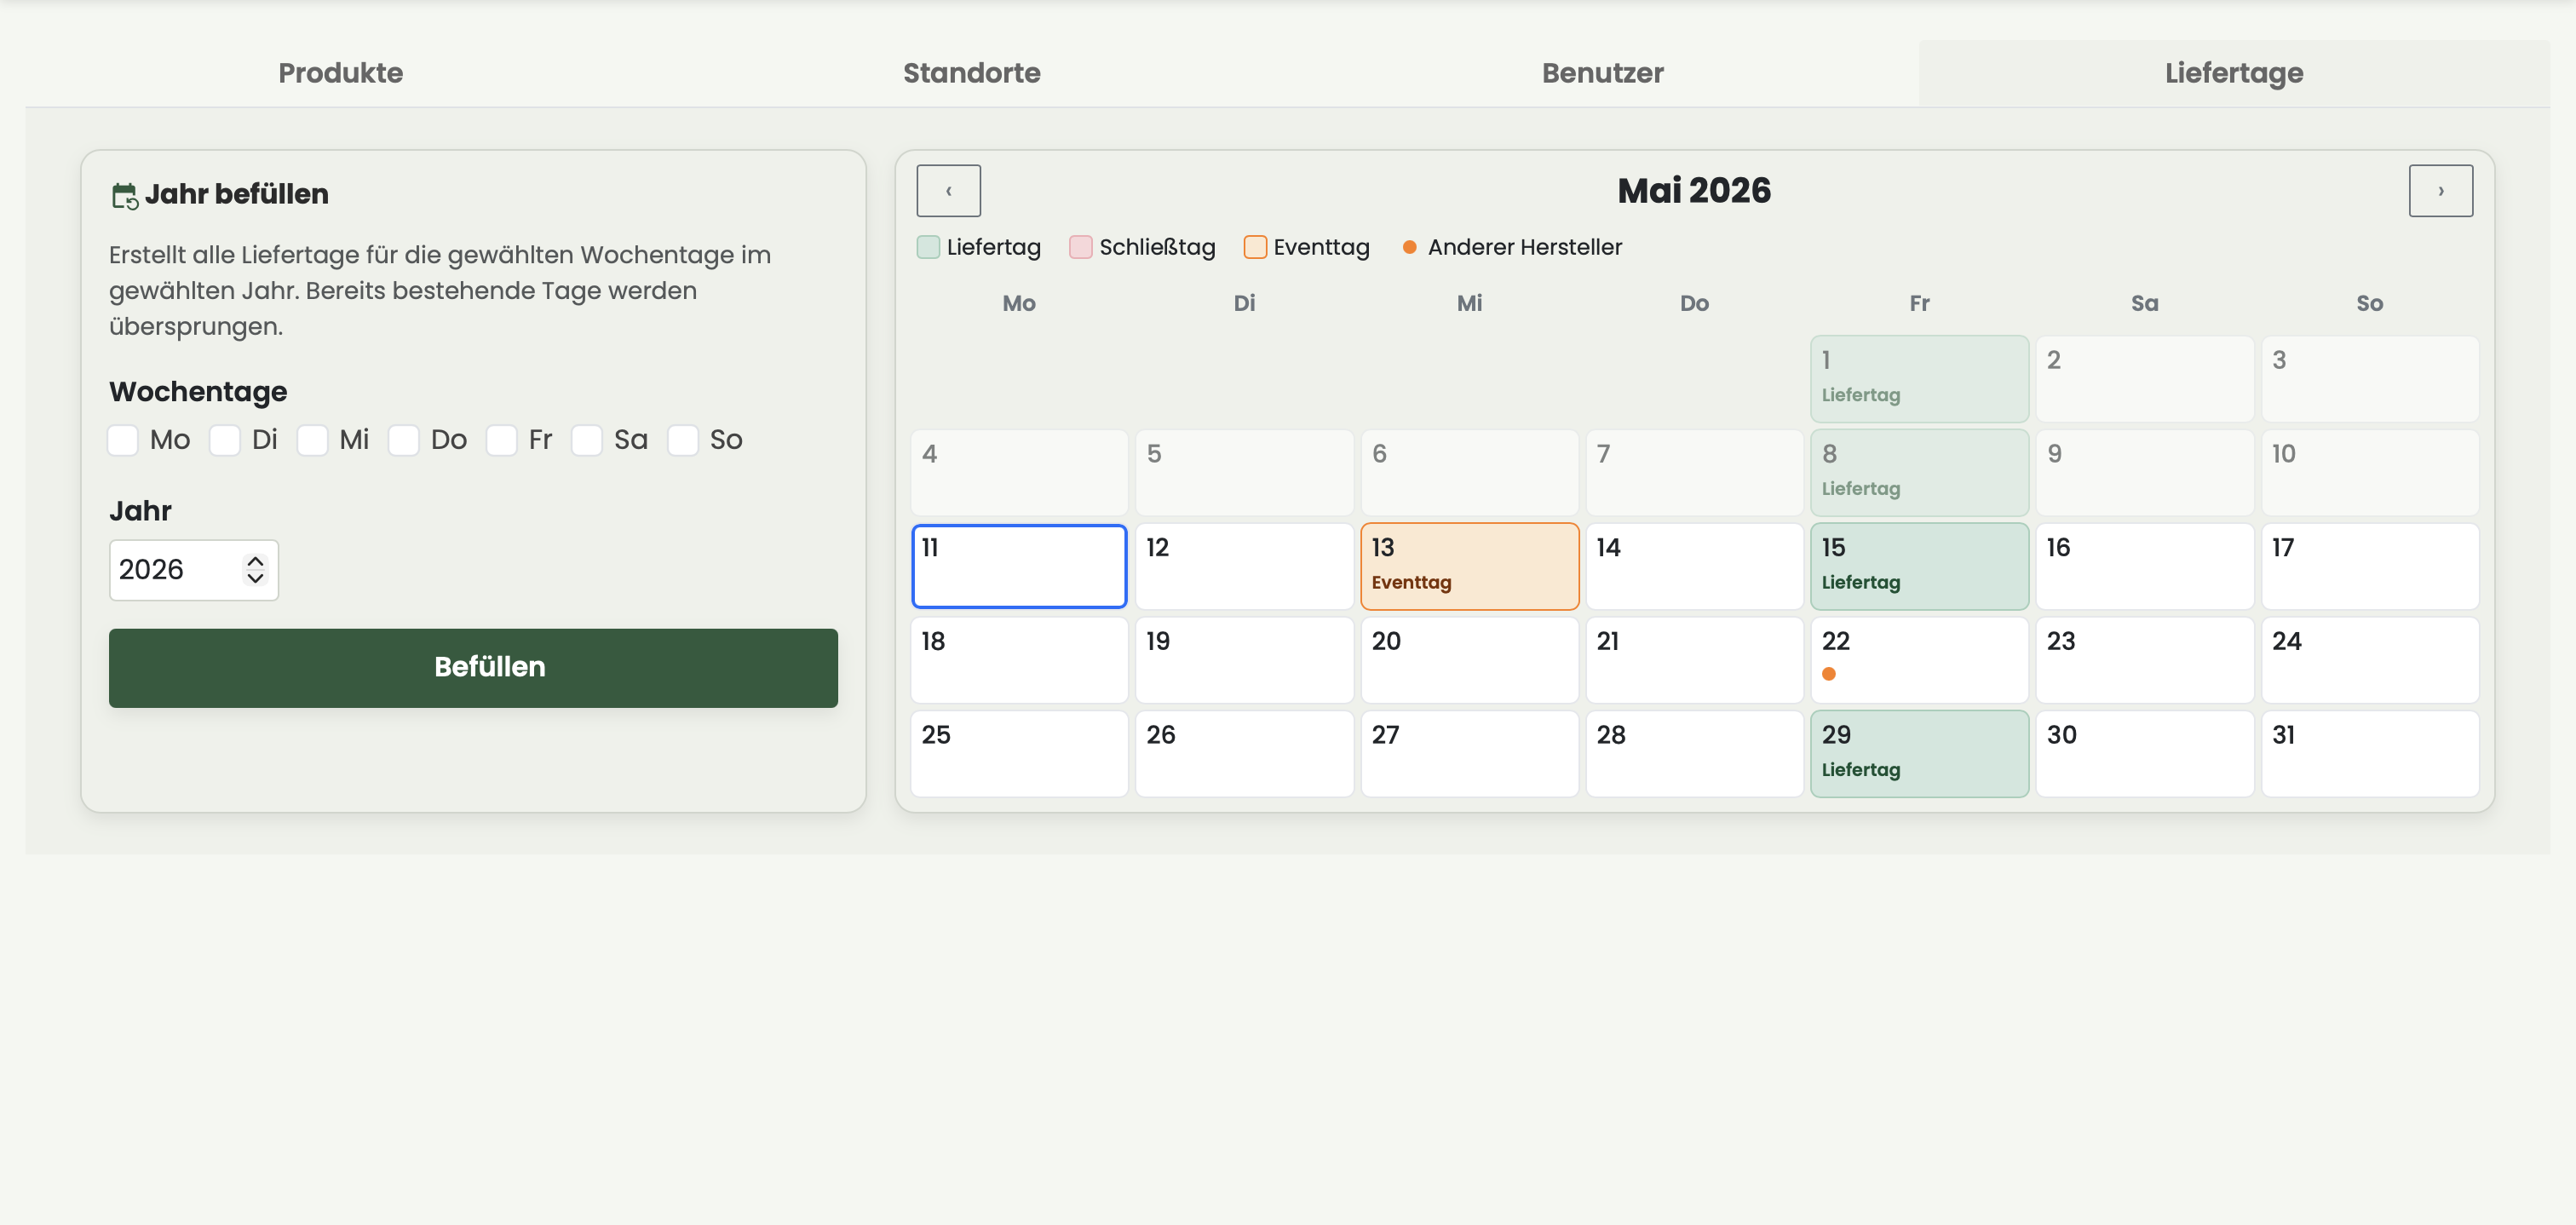Click the Fr column header
Screen dimensions: 2576x1225
[1919, 303]
